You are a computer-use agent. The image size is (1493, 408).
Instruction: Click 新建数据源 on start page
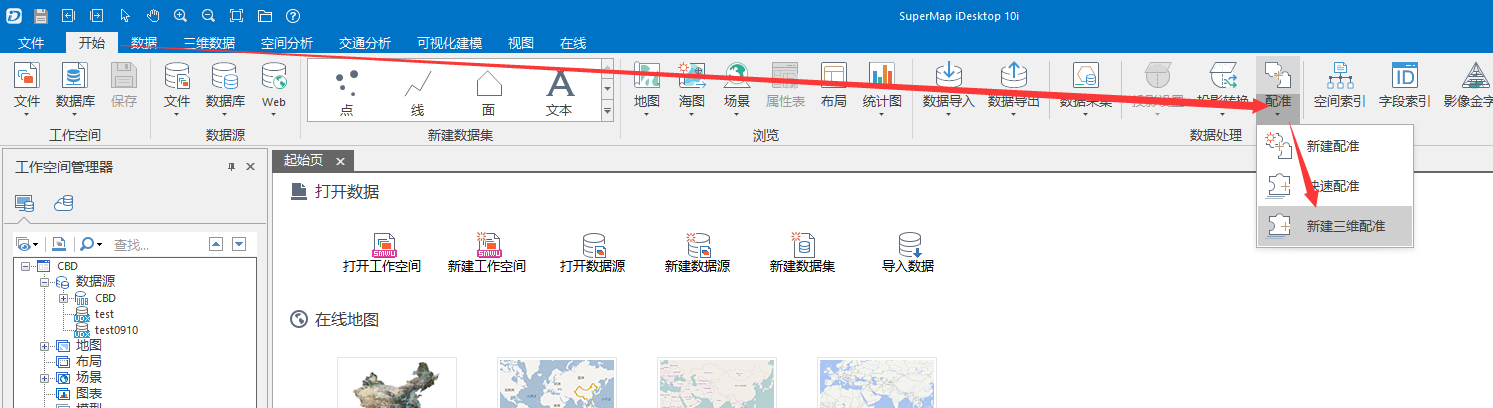(697, 253)
